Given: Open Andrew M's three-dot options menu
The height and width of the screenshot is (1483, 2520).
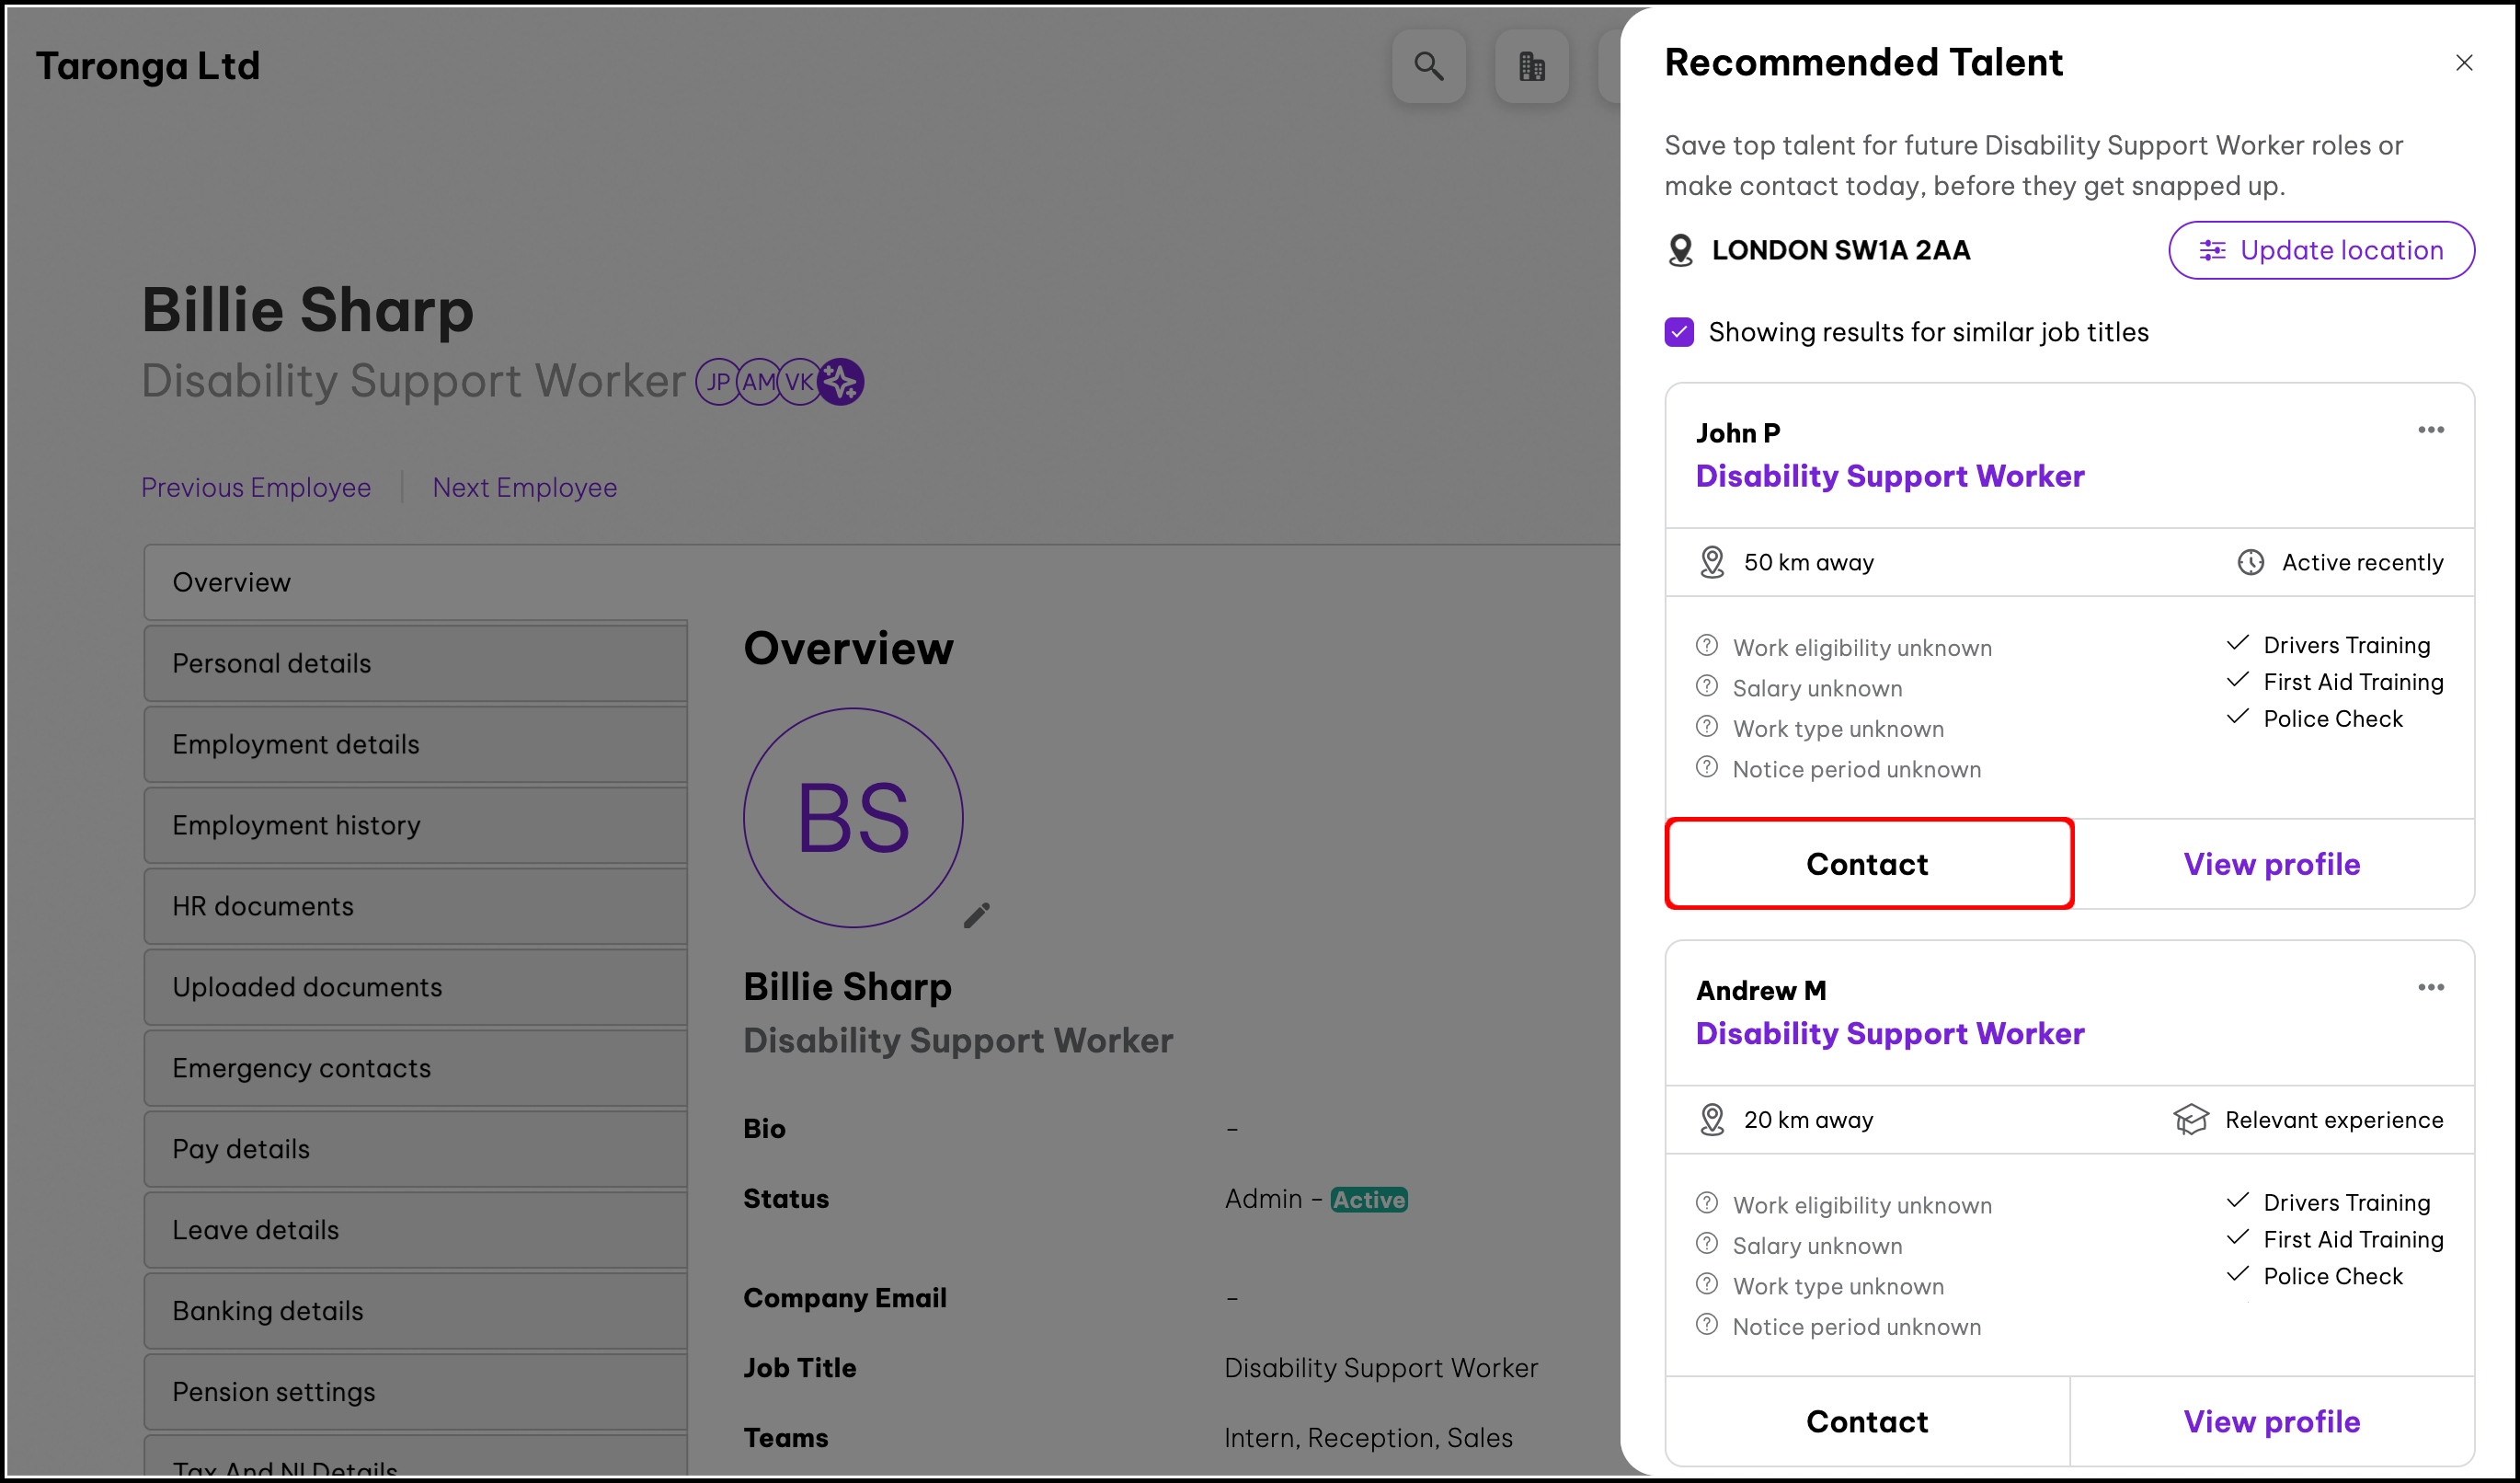Looking at the screenshot, I should point(2430,987).
